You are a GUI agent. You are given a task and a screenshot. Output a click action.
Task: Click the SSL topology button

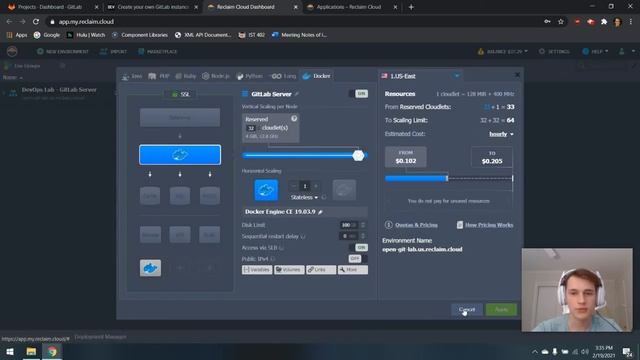(x=180, y=94)
